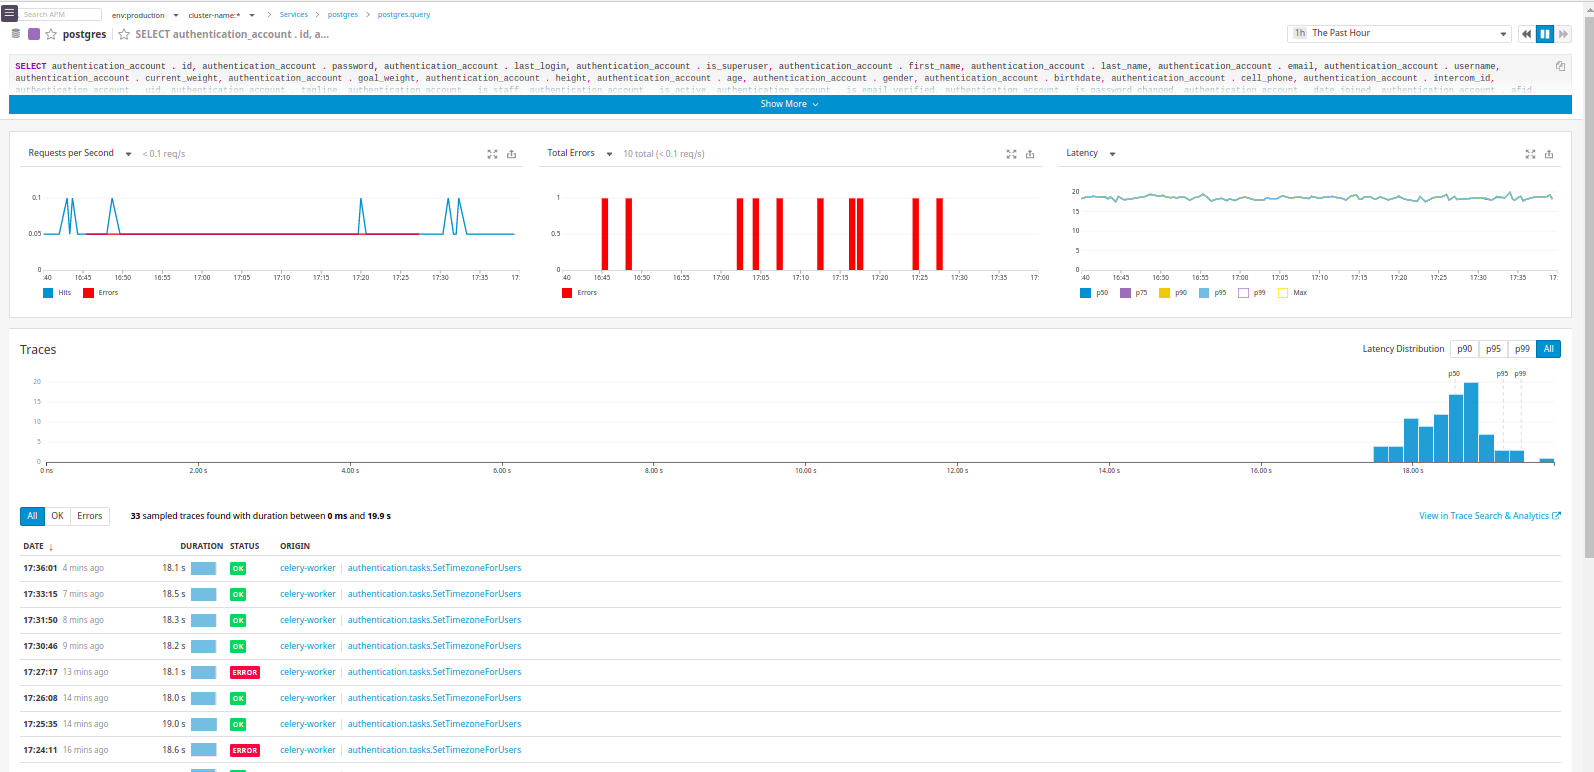Click the tallest latency distribution histogram bar

[x=1471, y=422]
